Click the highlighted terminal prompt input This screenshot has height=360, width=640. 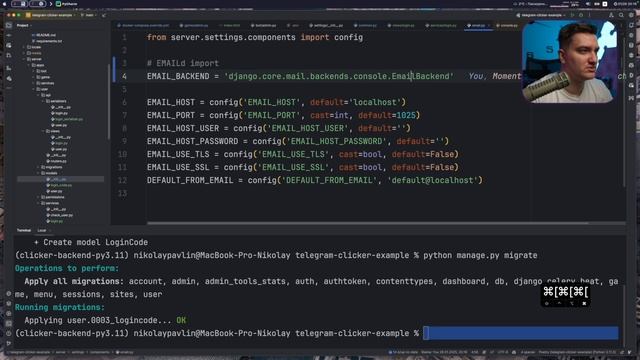[521, 333]
